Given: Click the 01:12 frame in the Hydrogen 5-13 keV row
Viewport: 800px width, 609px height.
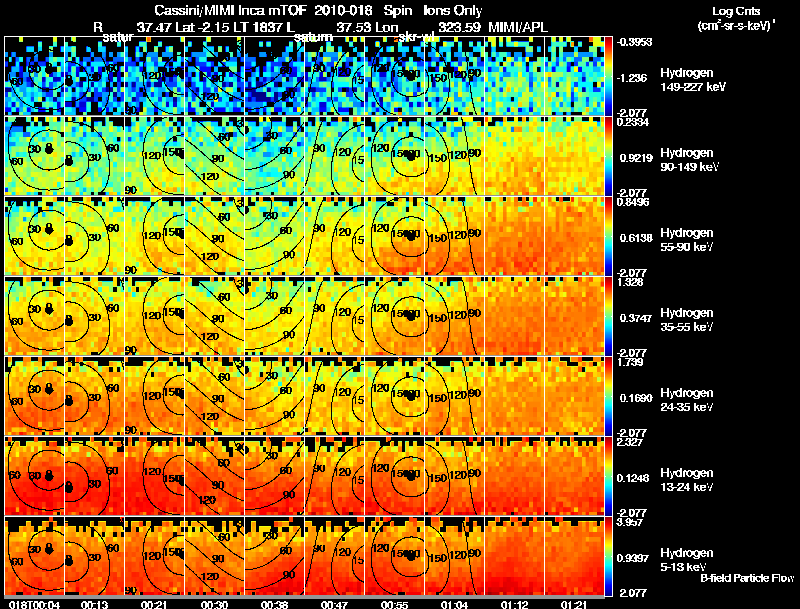Looking at the screenshot, I should click(x=514, y=556).
